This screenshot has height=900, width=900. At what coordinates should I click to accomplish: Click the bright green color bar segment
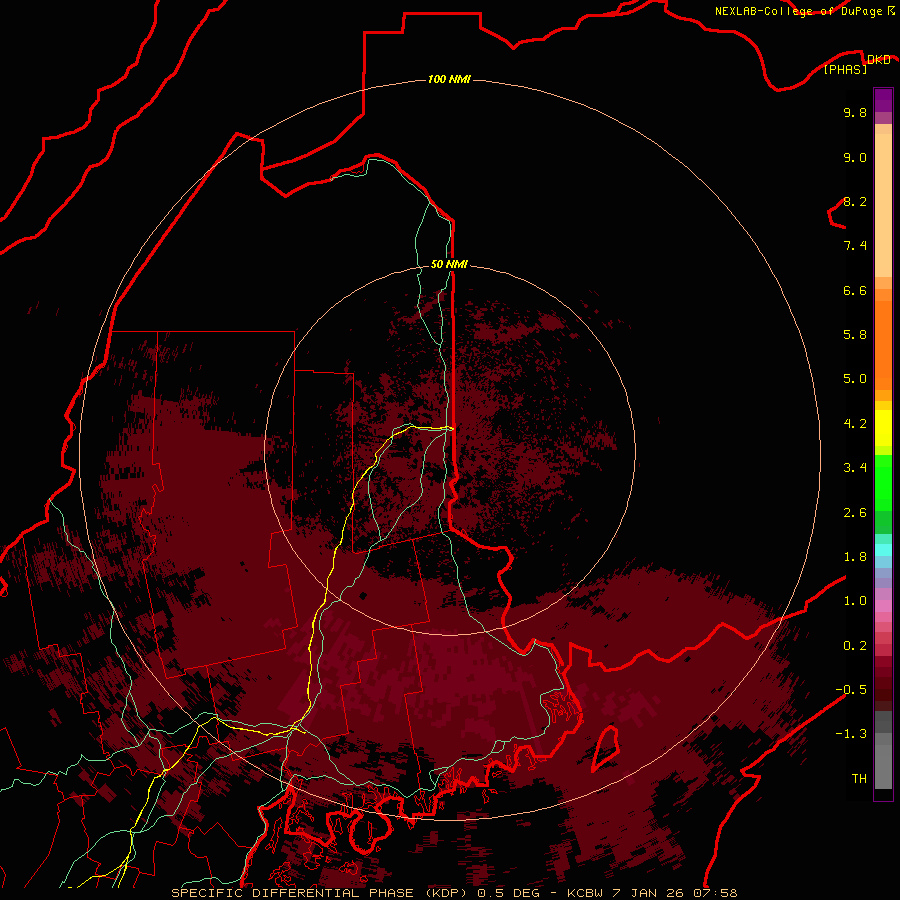883,482
